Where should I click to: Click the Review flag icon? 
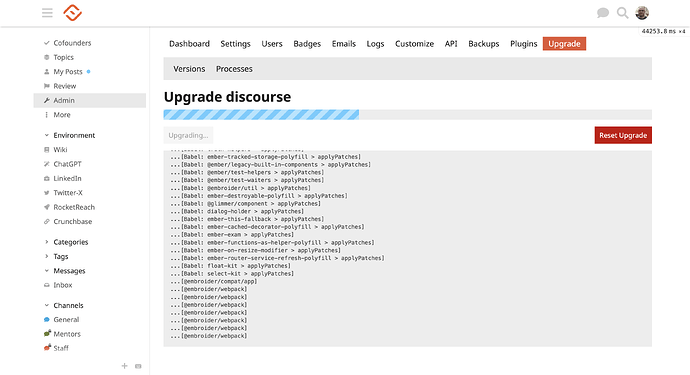tap(47, 86)
